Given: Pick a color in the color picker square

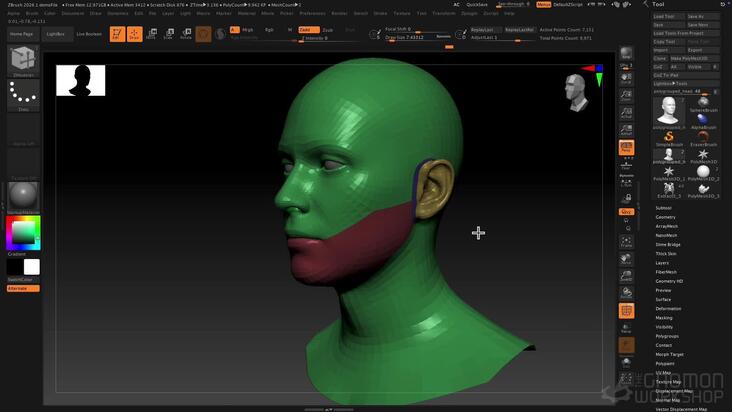Looking at the screenshot, I should (23, 232).
